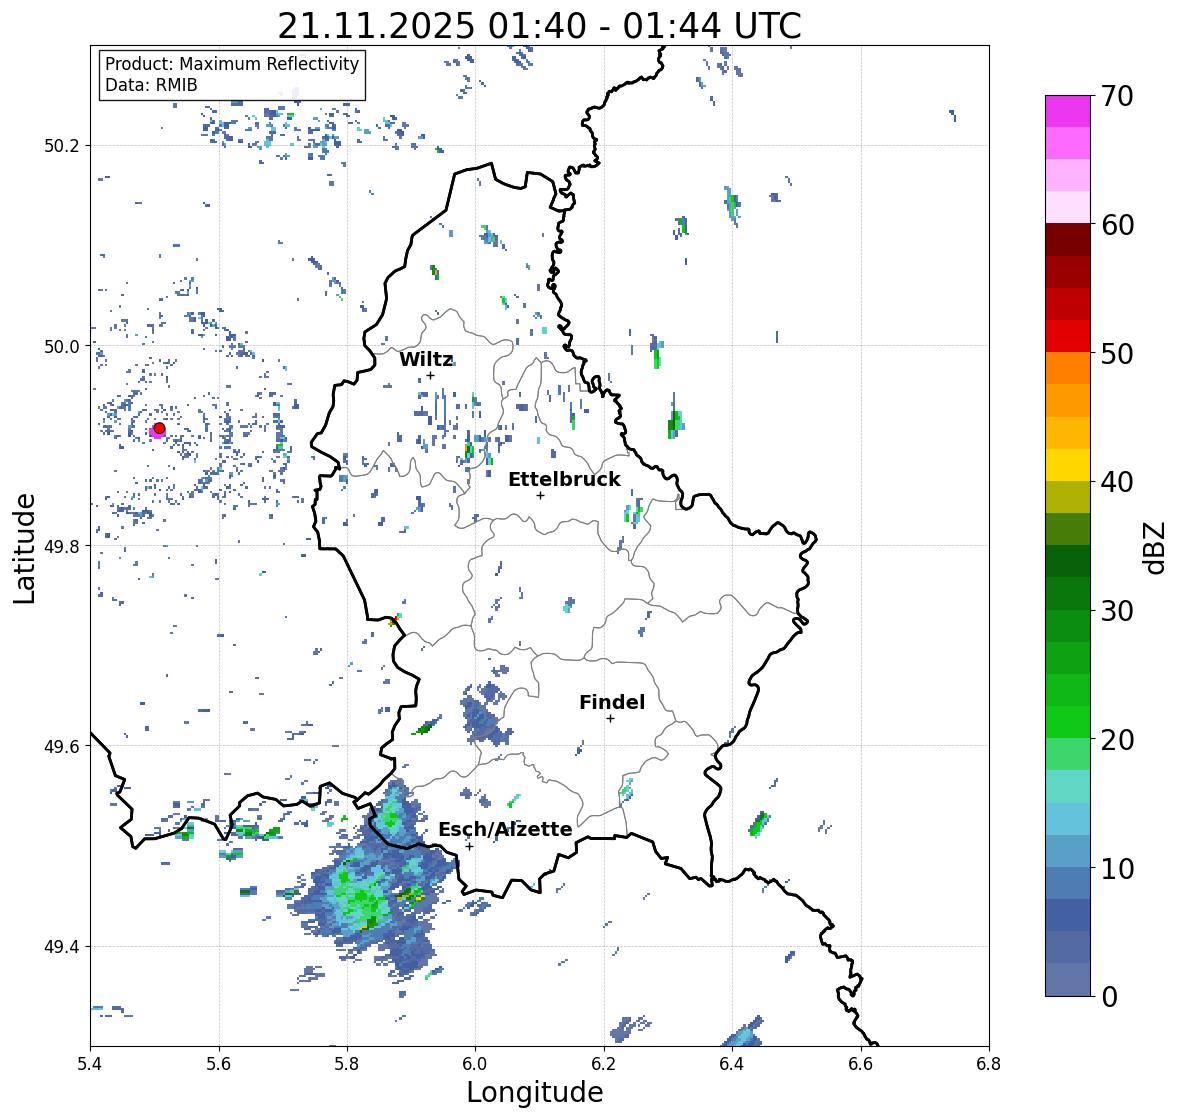Click the colorbar tick value 20
Screen dimensions: 1179x1117
(x=1117, y=740)
